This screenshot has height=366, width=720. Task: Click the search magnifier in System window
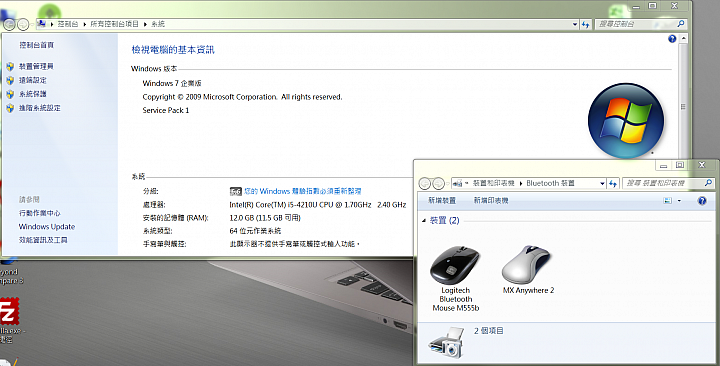pos(681,24)
